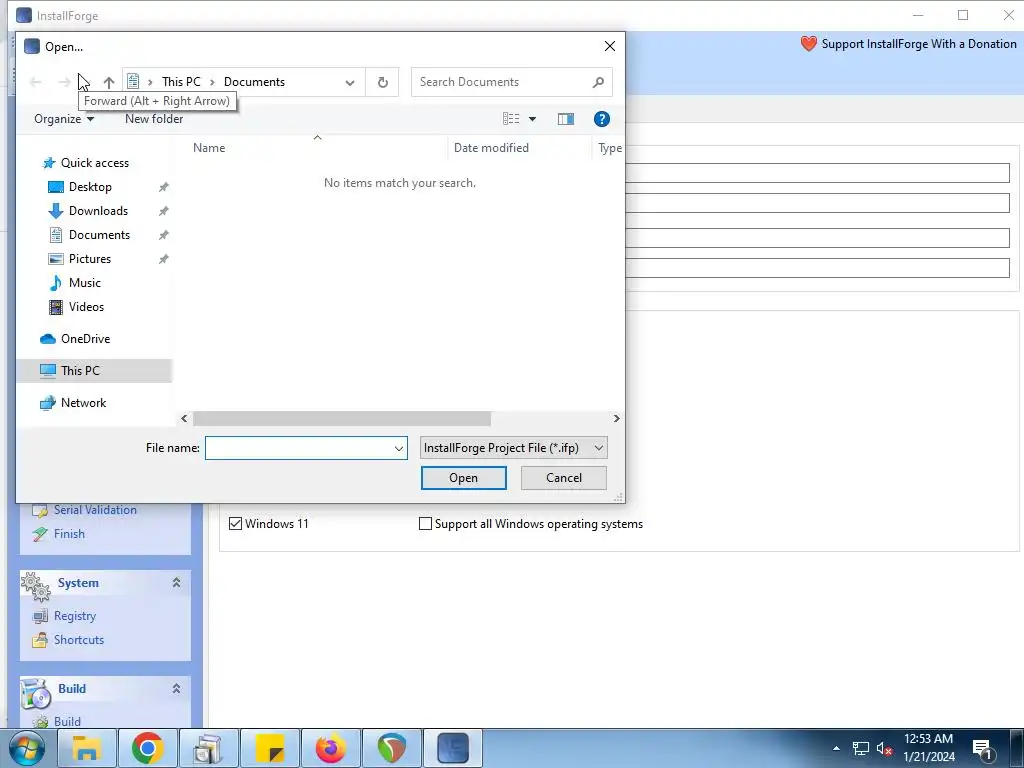Open Shortcuts section in InstallForge sidebar
Viewport: 1024px width, 768px height.
(79, 640)
